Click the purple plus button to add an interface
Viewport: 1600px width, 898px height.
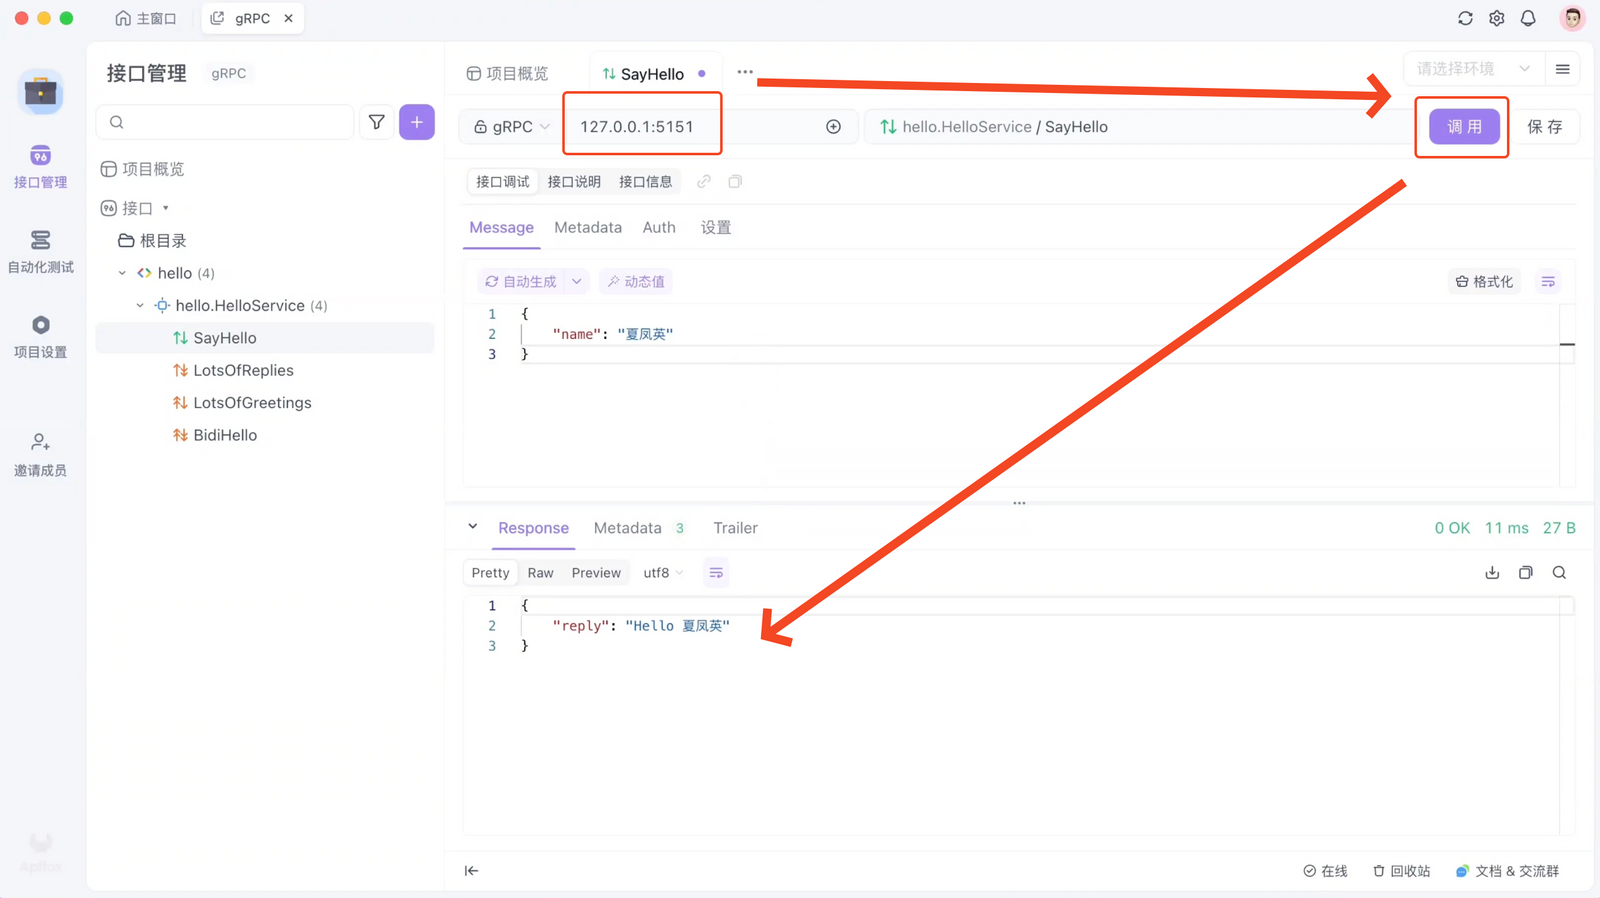point(416,122)
